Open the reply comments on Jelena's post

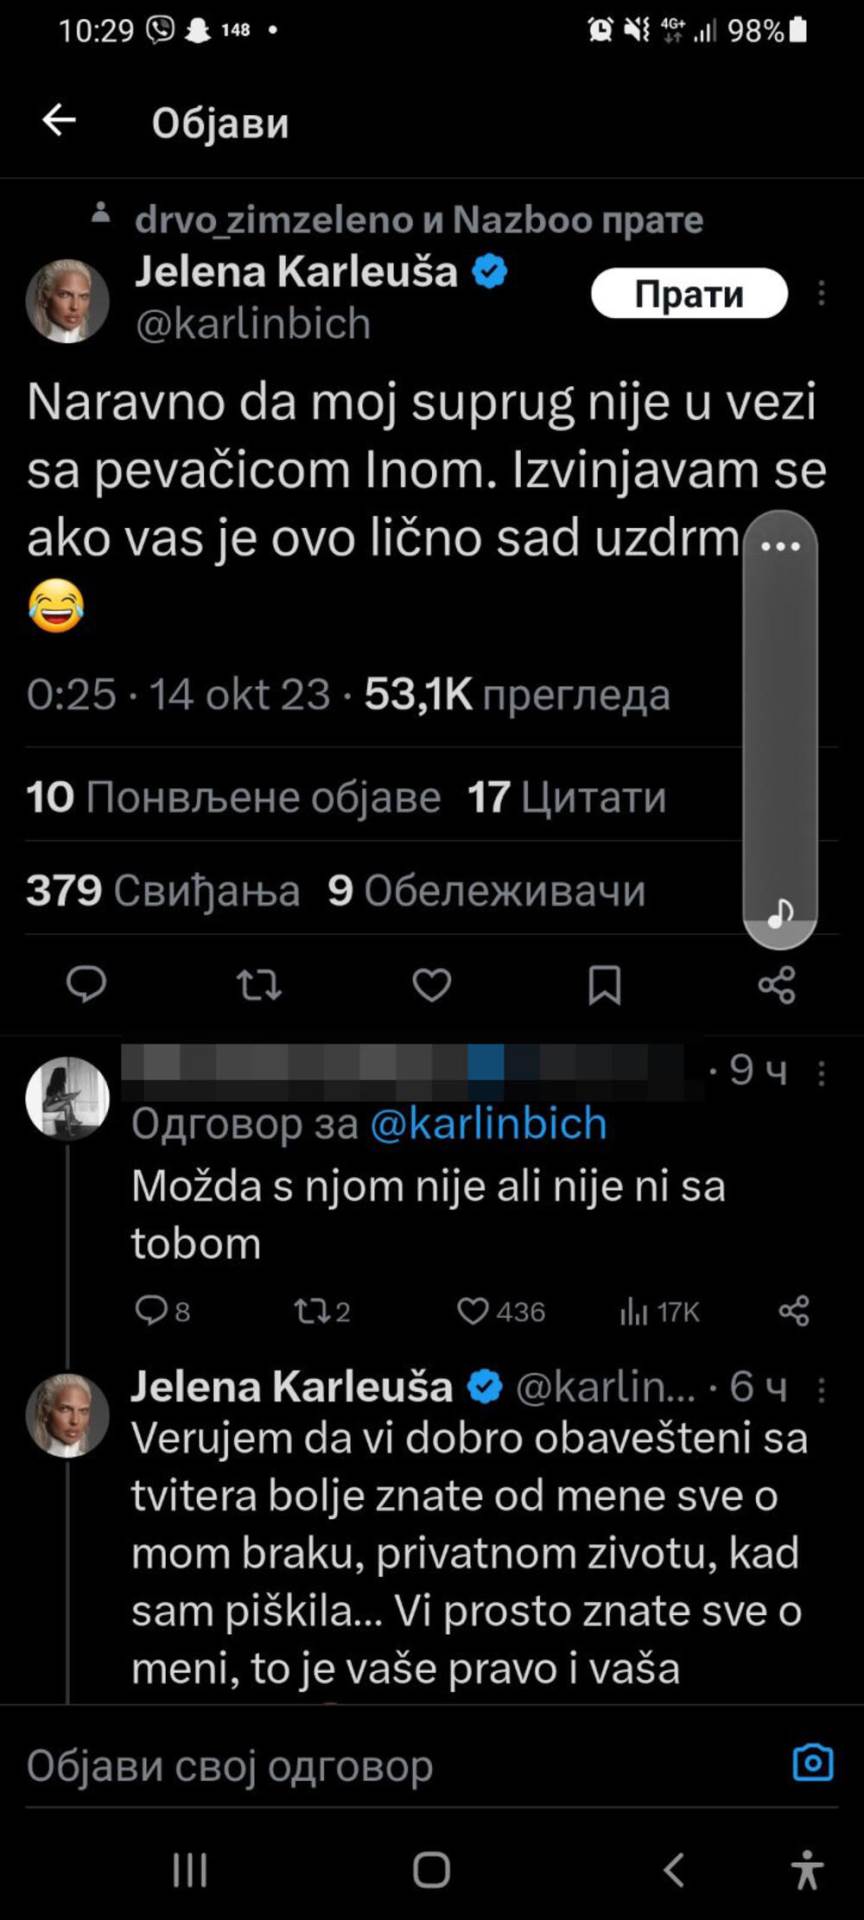87,986
